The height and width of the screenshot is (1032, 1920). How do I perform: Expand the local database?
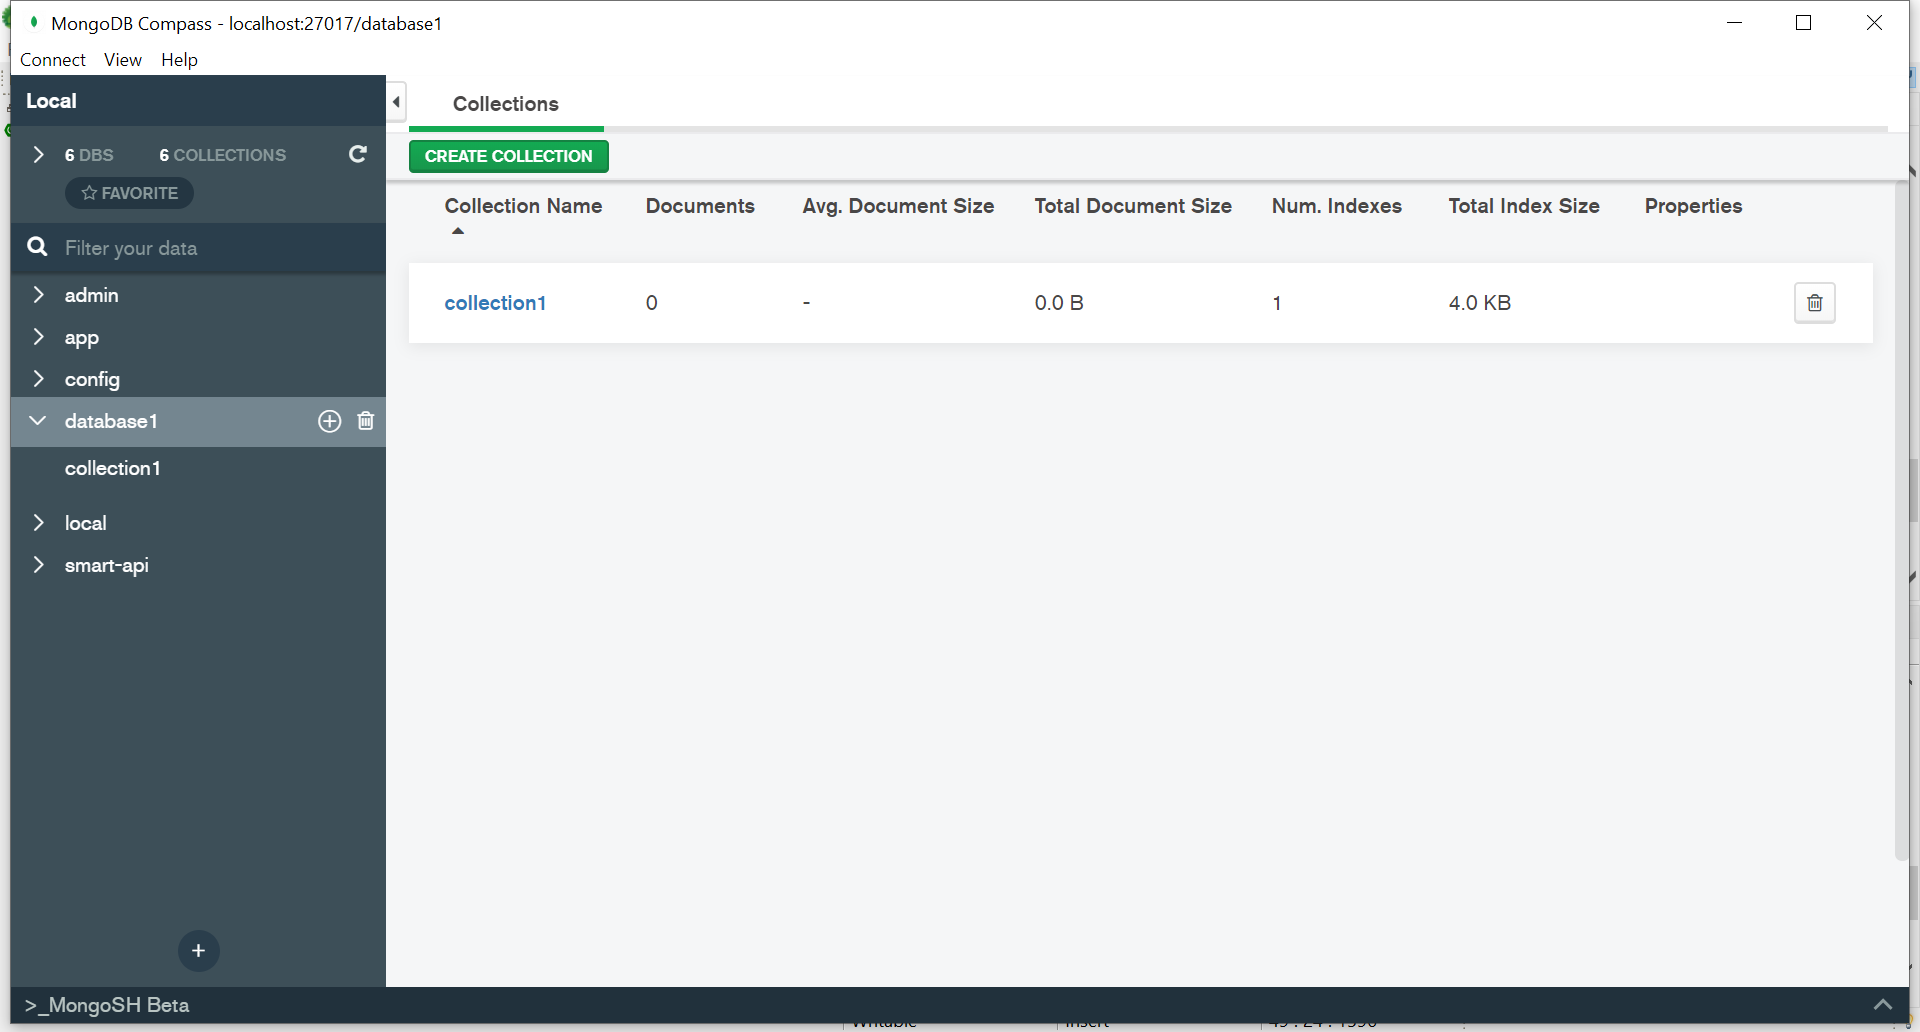pyautogui.click(x=38, y=523)
